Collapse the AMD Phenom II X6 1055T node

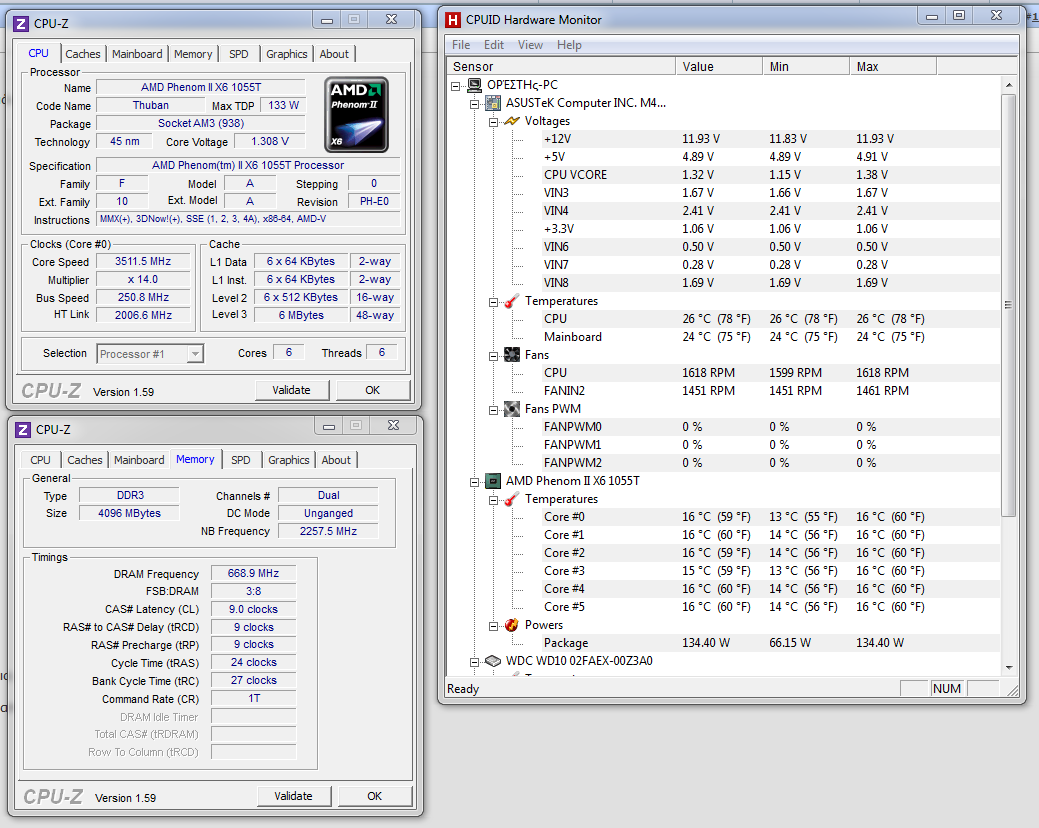pos(474,482)
